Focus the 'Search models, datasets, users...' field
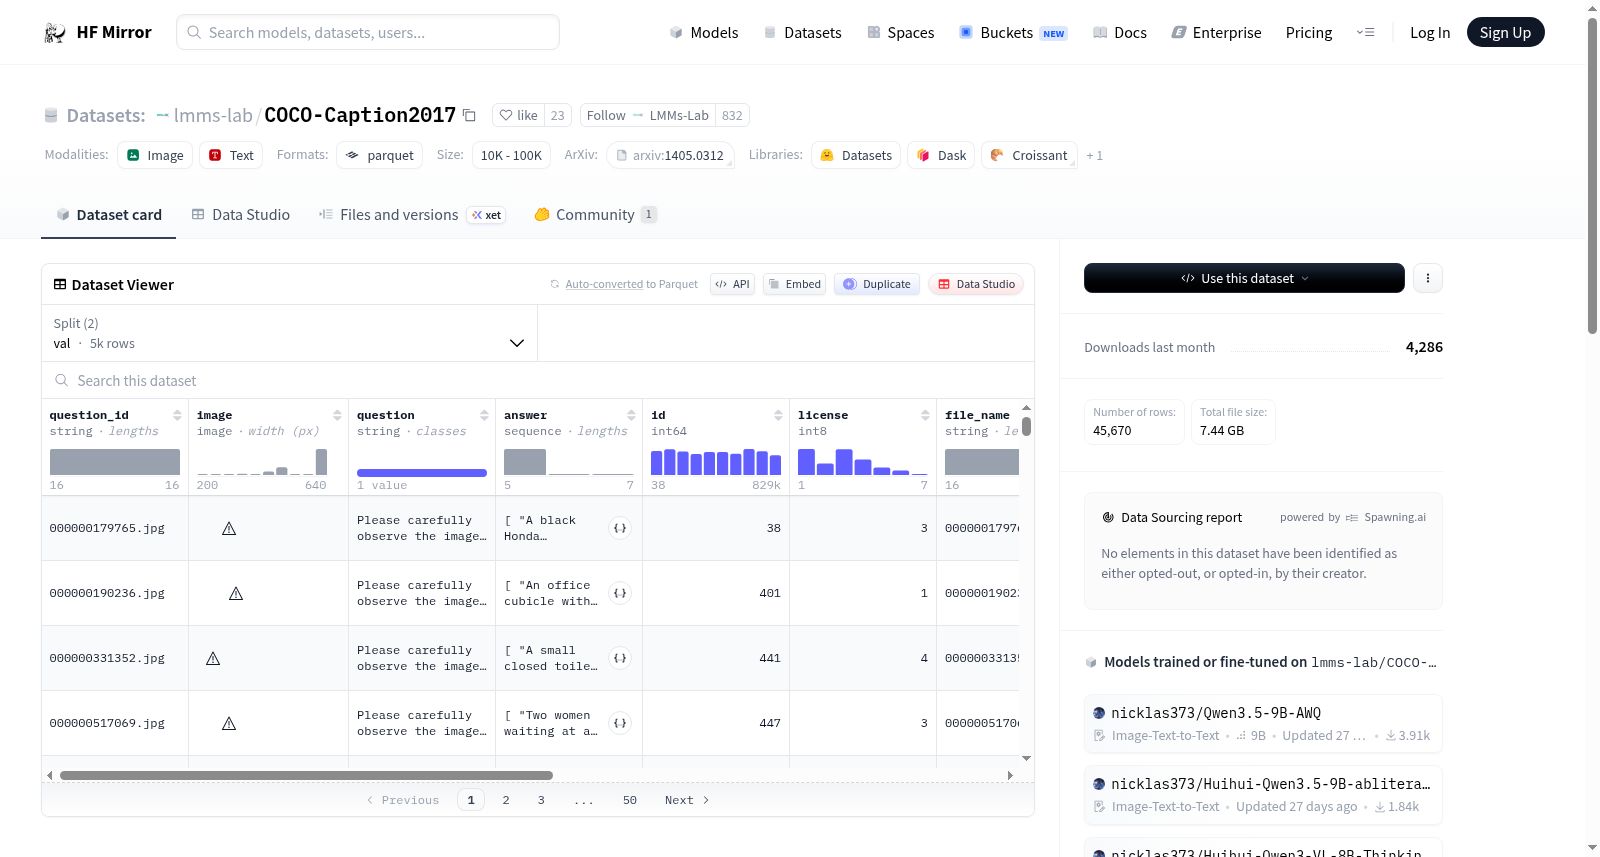Screen dimensions: 1600x857 point(368,32)
